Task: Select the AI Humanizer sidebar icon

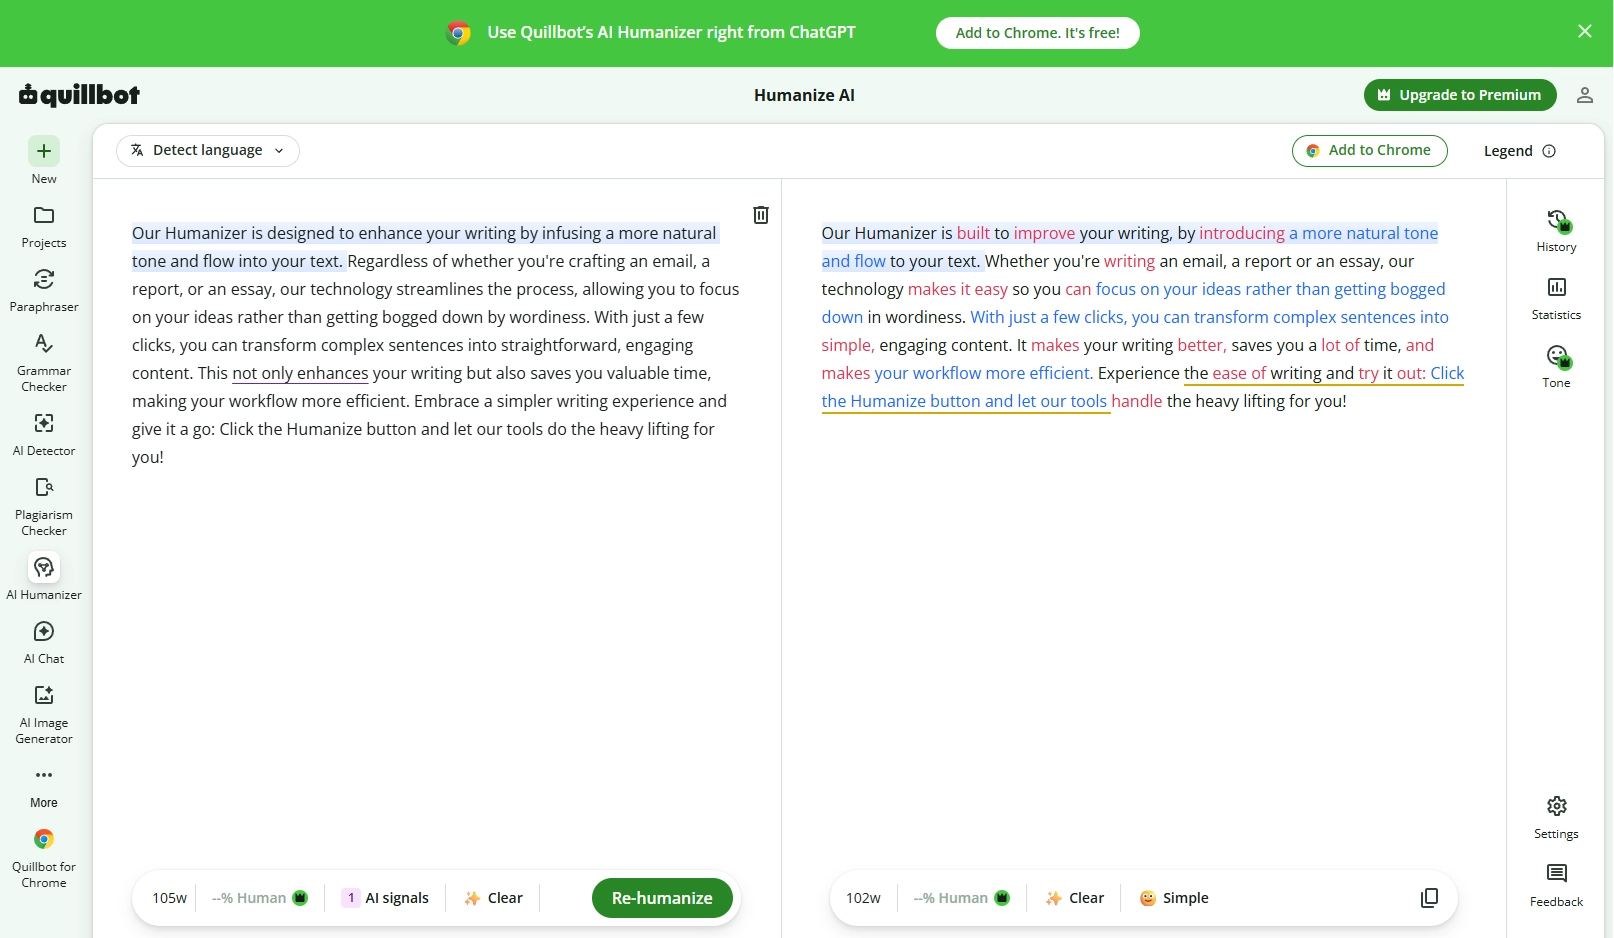Action: click(44, 567)
